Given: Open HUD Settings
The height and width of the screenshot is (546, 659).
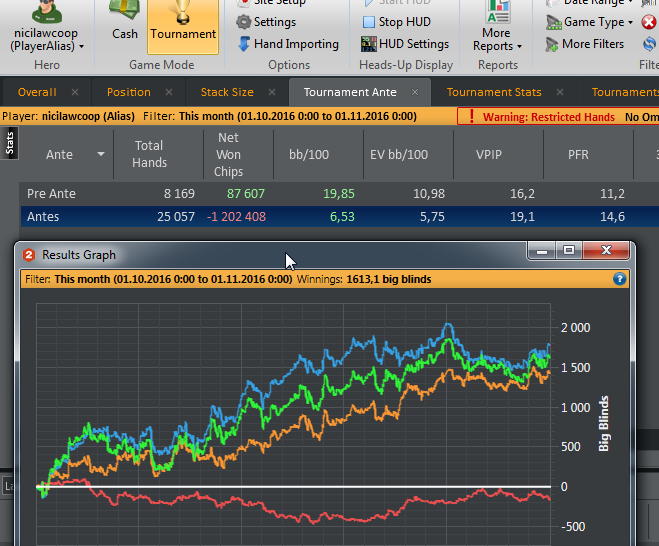Looking at the screenshot, I should coord(404,44).
